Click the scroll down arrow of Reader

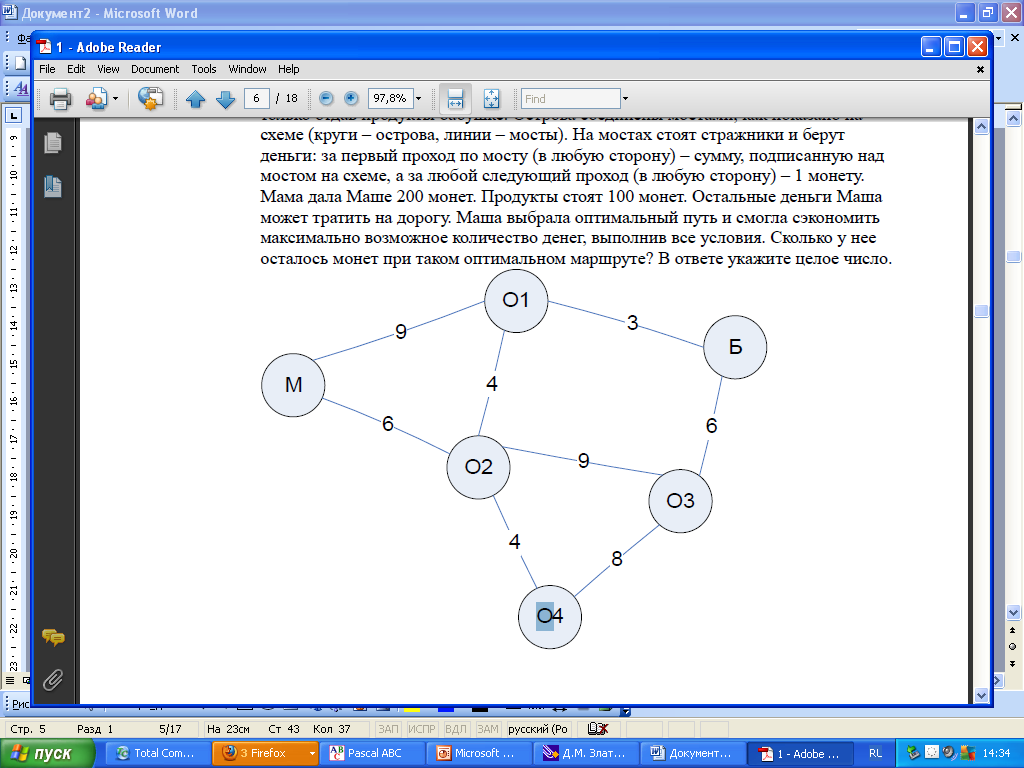tap(981, 696)
